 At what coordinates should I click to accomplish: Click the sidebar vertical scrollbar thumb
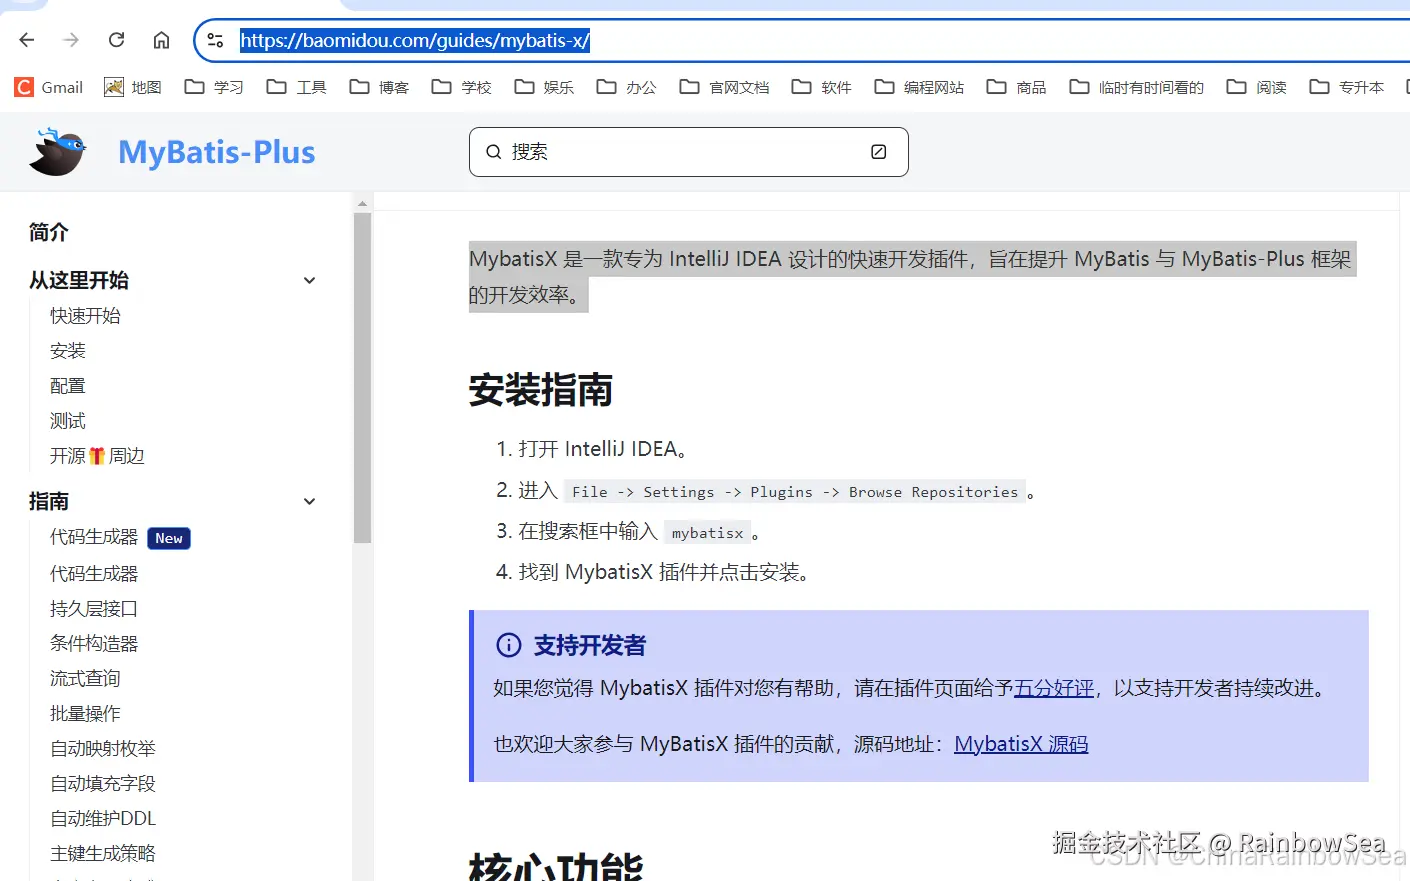362,377
